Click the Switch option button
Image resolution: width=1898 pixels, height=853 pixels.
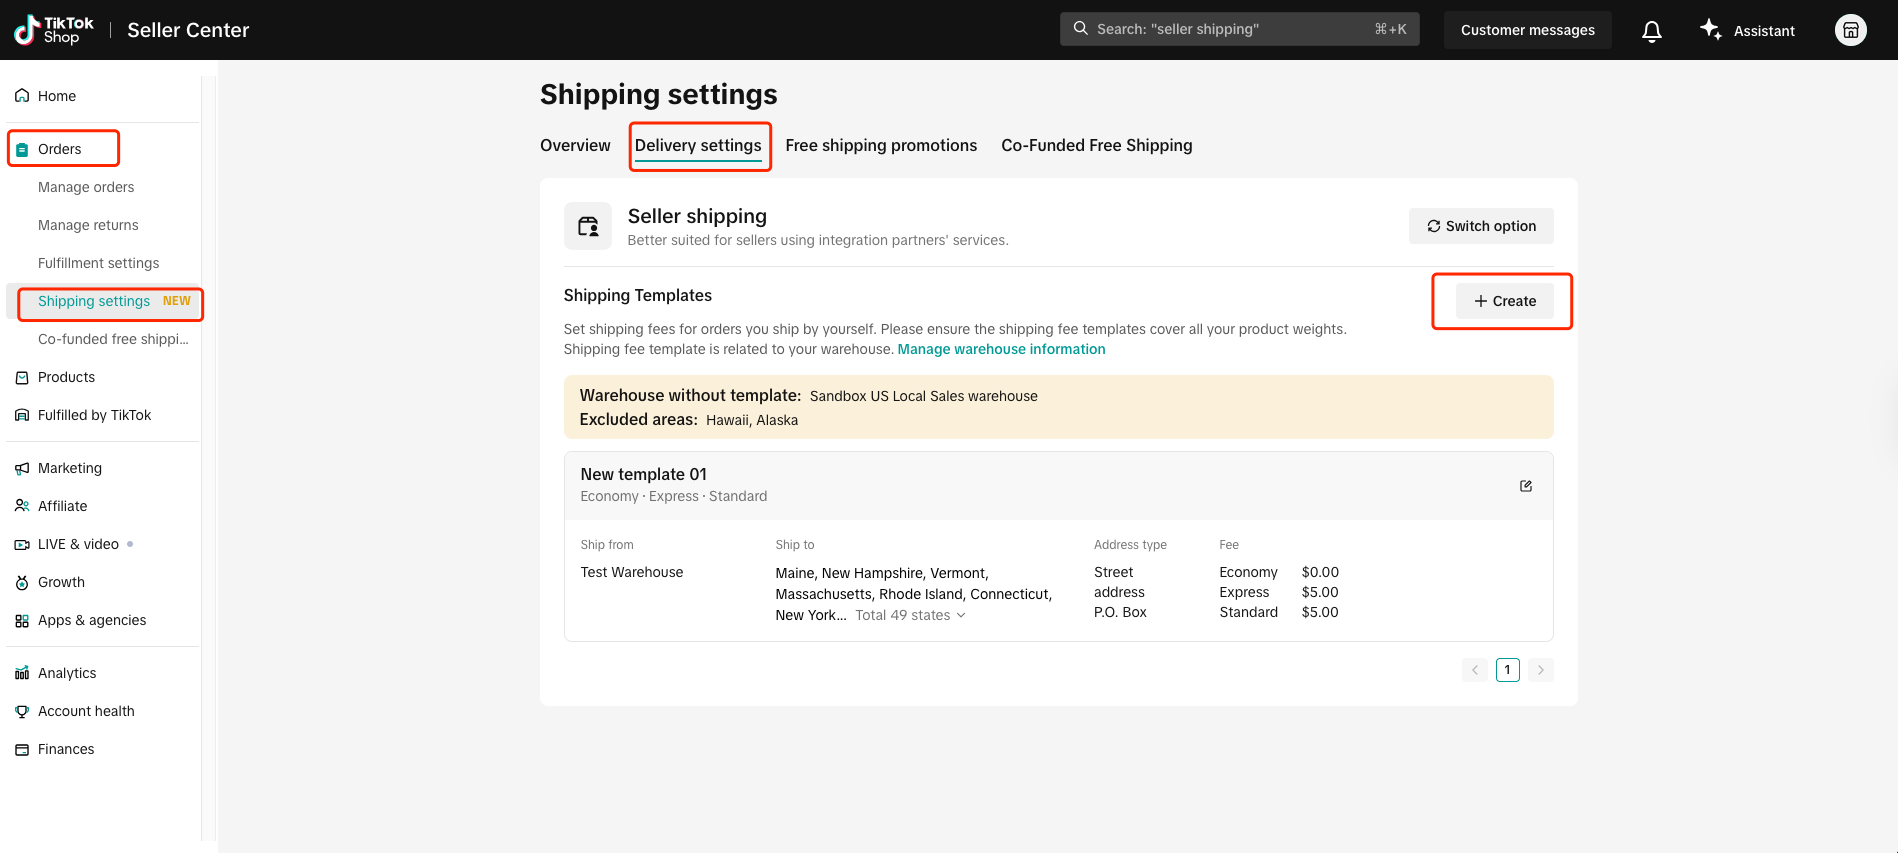coord(1481,226)
